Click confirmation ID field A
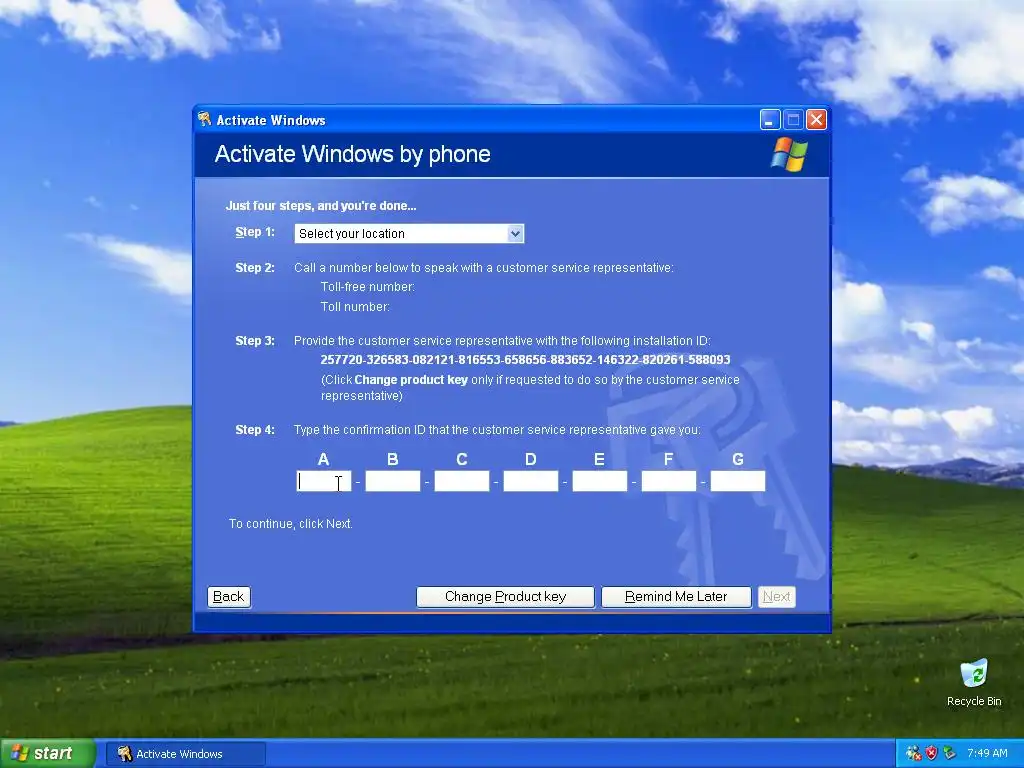The width and height of the screenshot is (1024, 768). coord(324,481)
